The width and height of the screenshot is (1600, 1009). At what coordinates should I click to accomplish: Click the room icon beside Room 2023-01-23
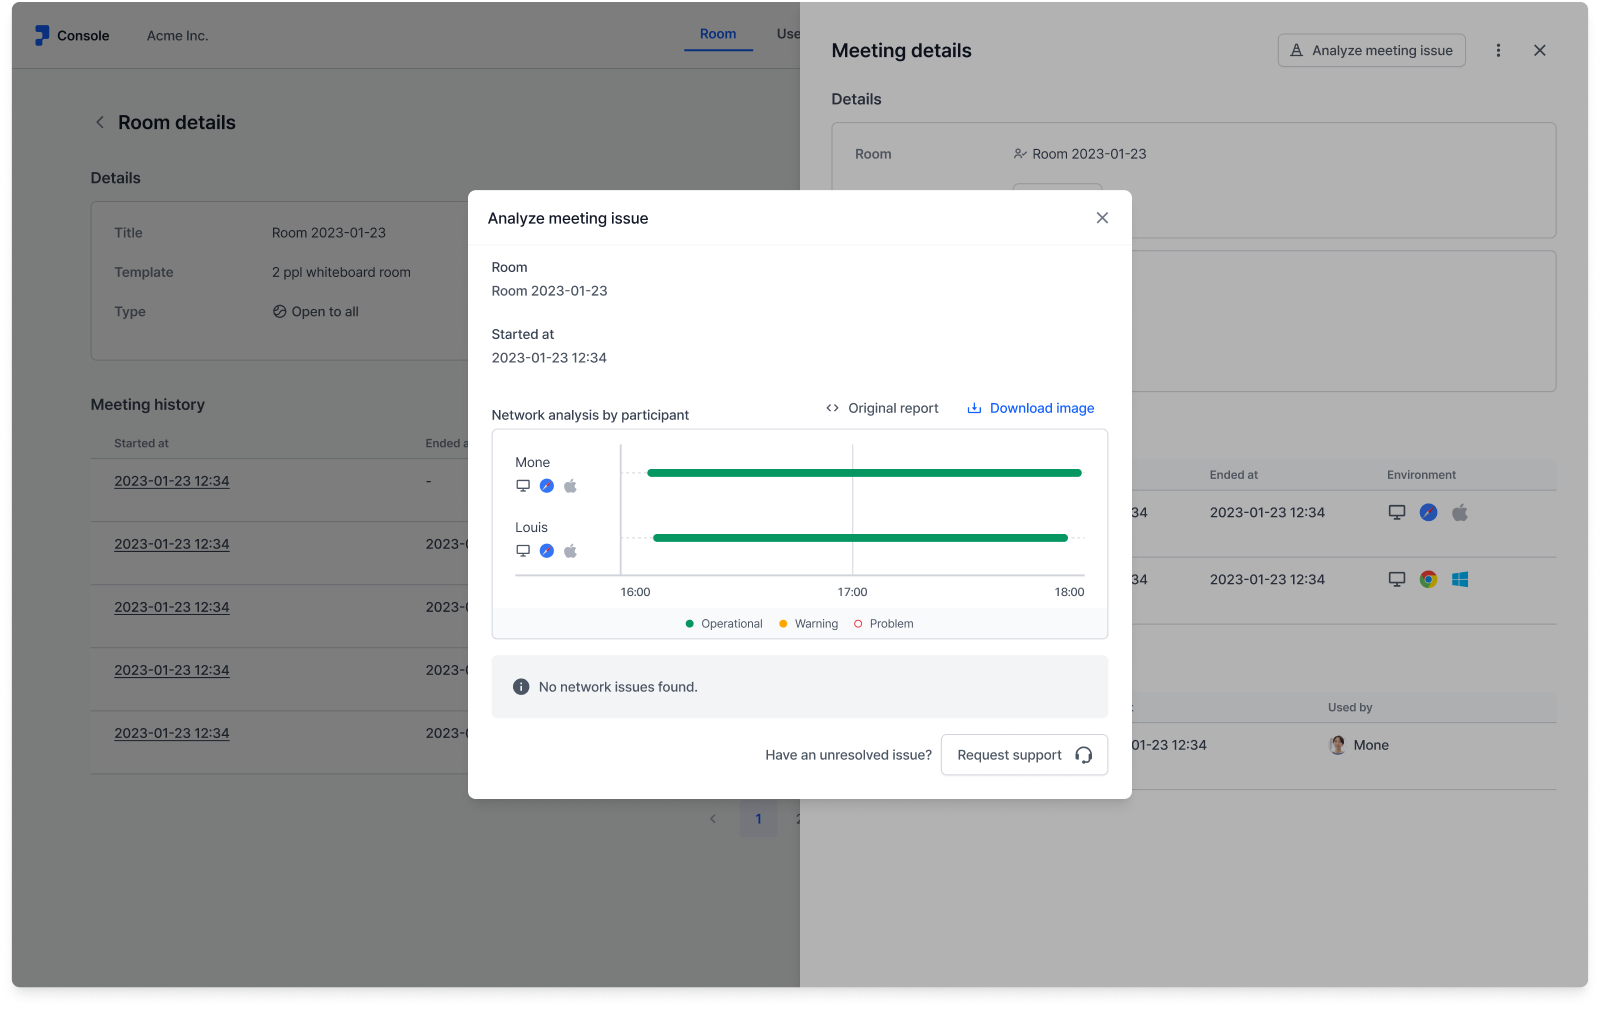pyautogui.click(x=1020, y=154)
